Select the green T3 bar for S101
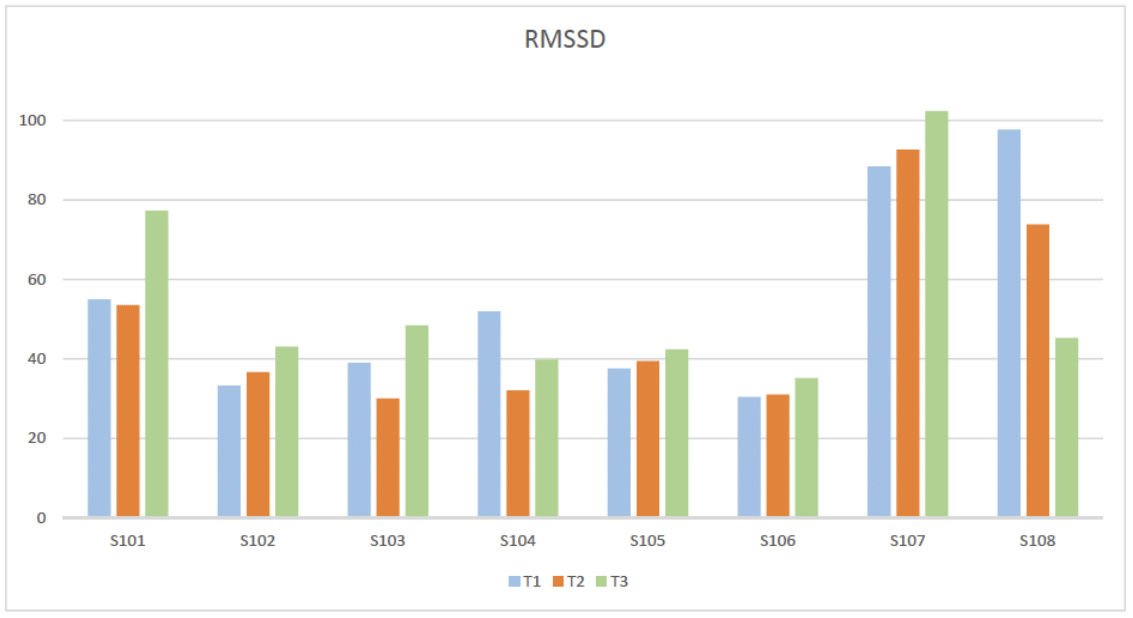This screenshot has height=618, width=1133. coord(157,364)
